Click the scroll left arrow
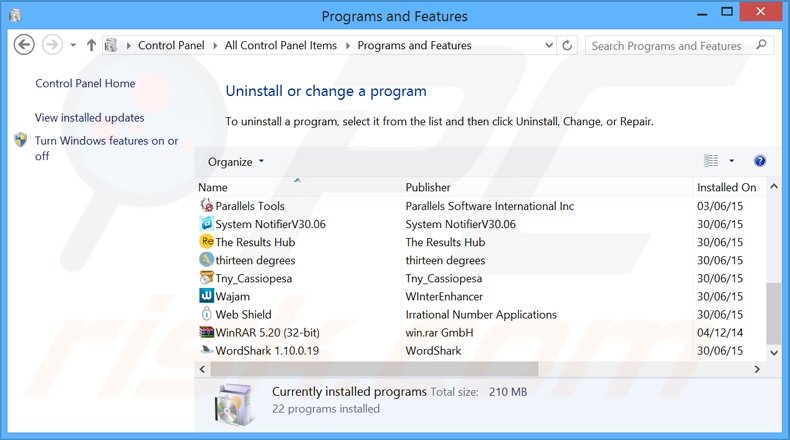The height and width of the screenshot is (440, 790). pyautogui.click(x=202, y=369)
